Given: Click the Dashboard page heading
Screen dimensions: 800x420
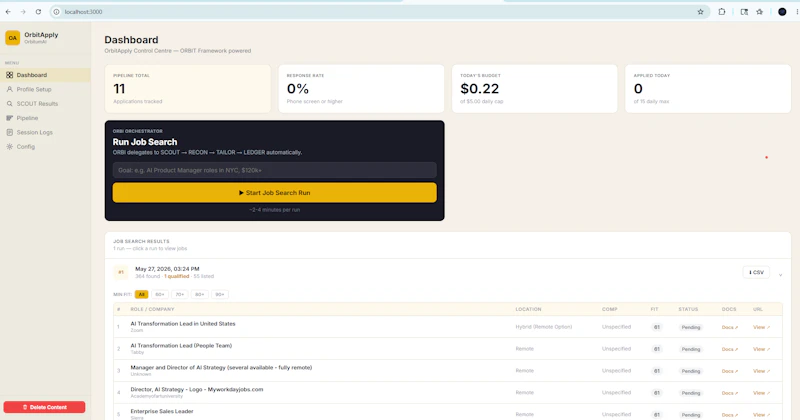Looking at the screenshot, I should 131,40.
